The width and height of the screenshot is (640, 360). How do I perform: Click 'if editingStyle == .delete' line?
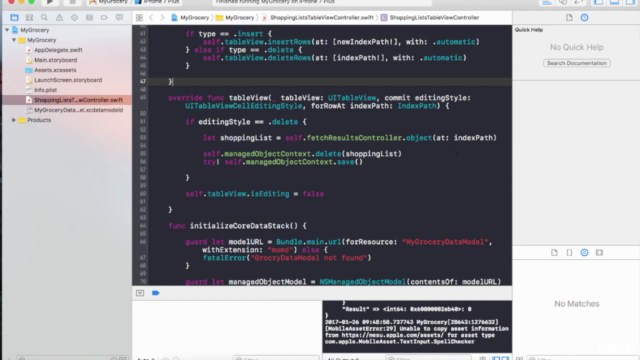tap(246, 122)
